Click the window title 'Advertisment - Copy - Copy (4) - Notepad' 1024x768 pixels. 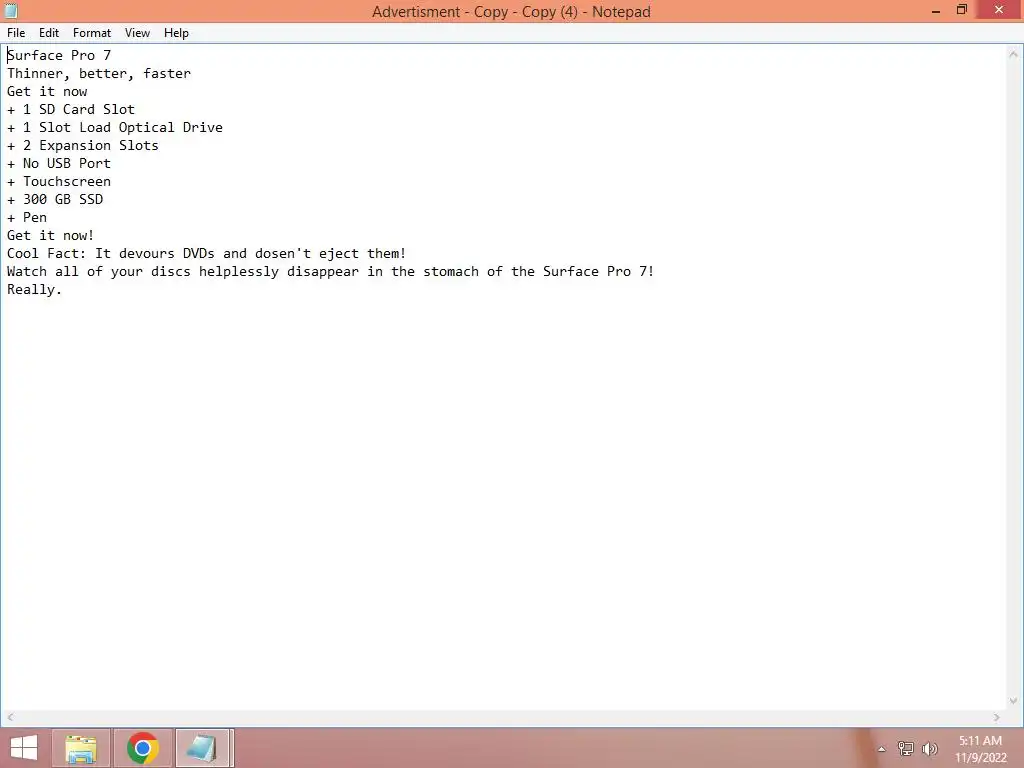click(x=511, y=11)
